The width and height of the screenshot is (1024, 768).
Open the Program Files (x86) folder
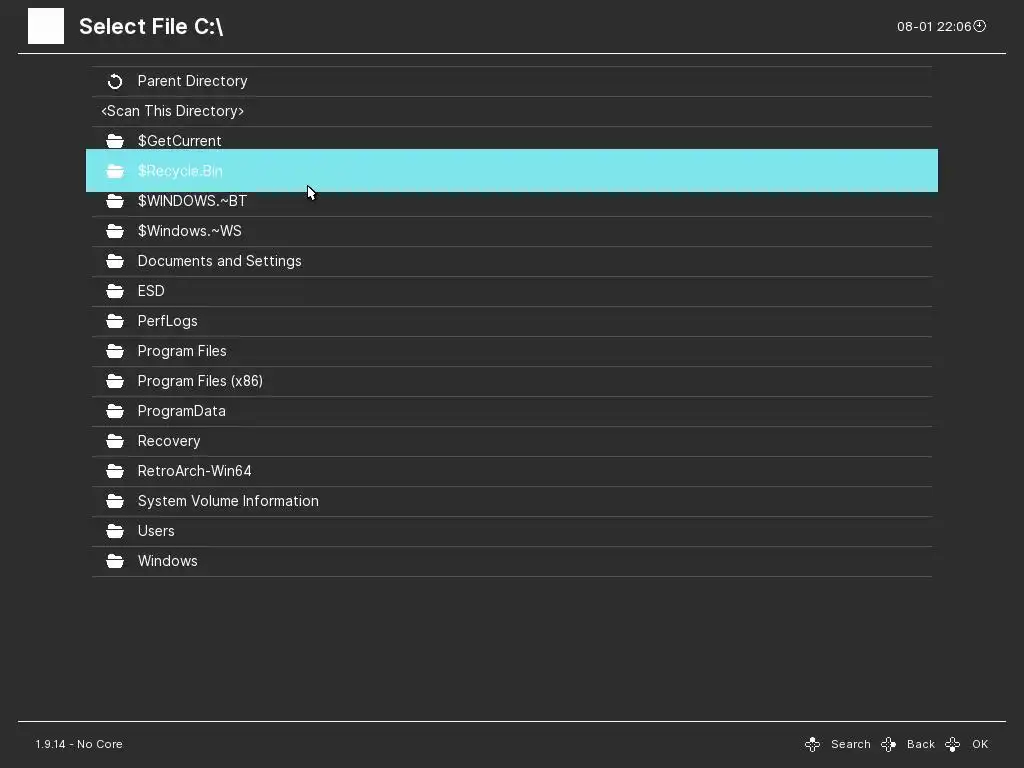[200, 381]
